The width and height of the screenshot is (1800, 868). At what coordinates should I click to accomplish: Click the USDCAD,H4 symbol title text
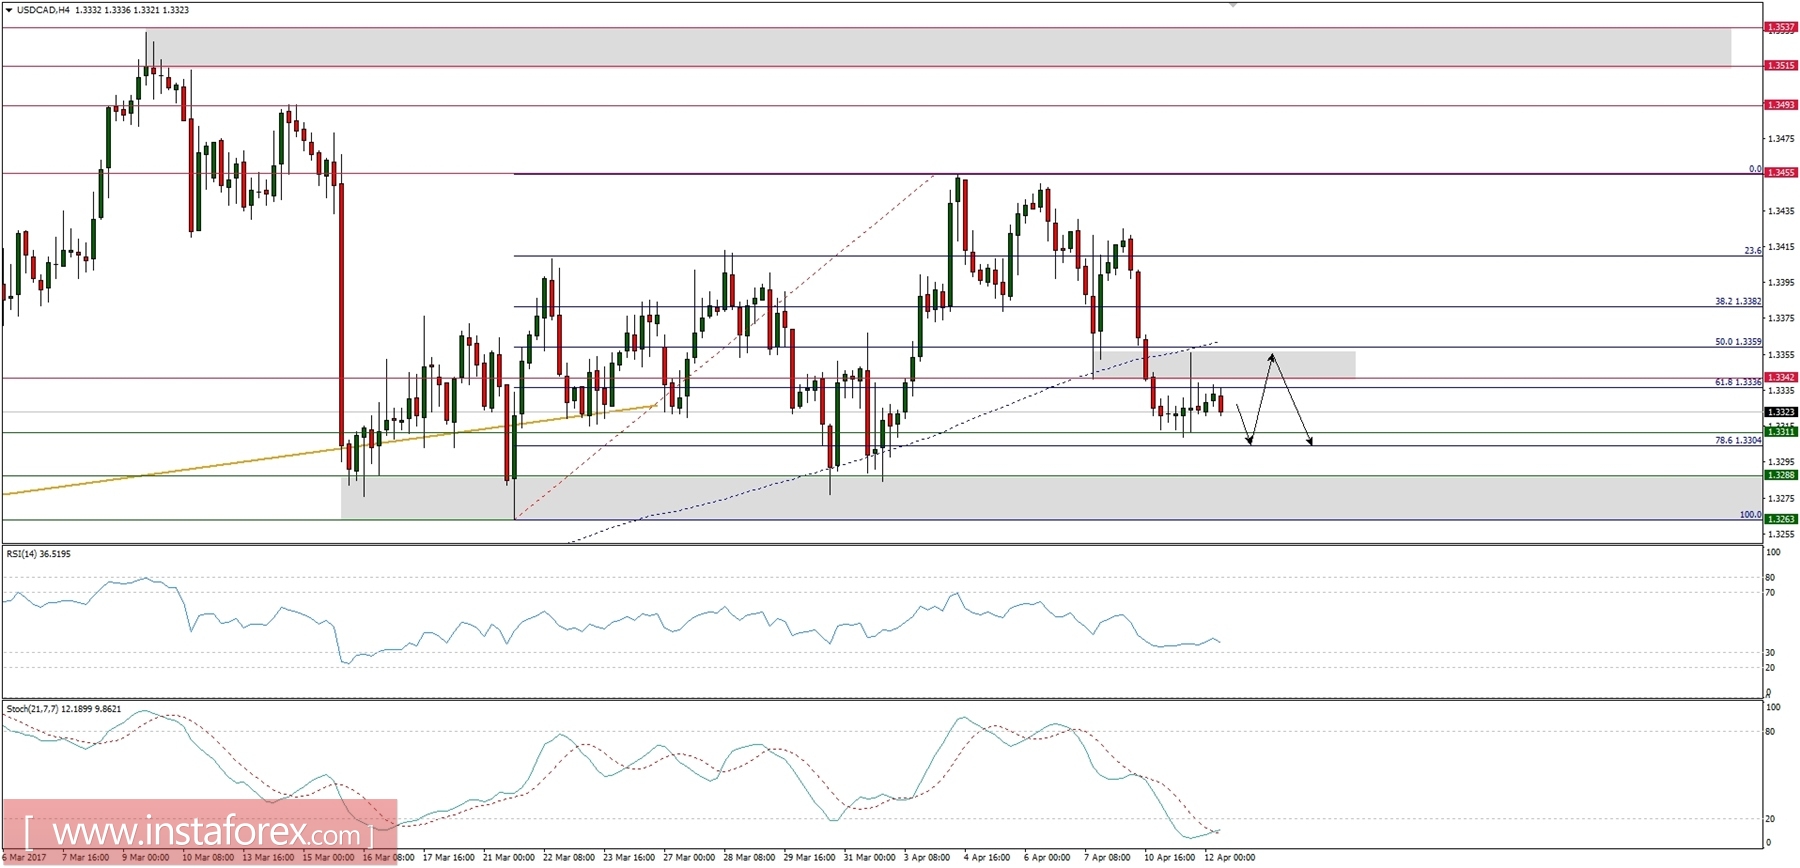pyautogui.click(x=43, y=10)
